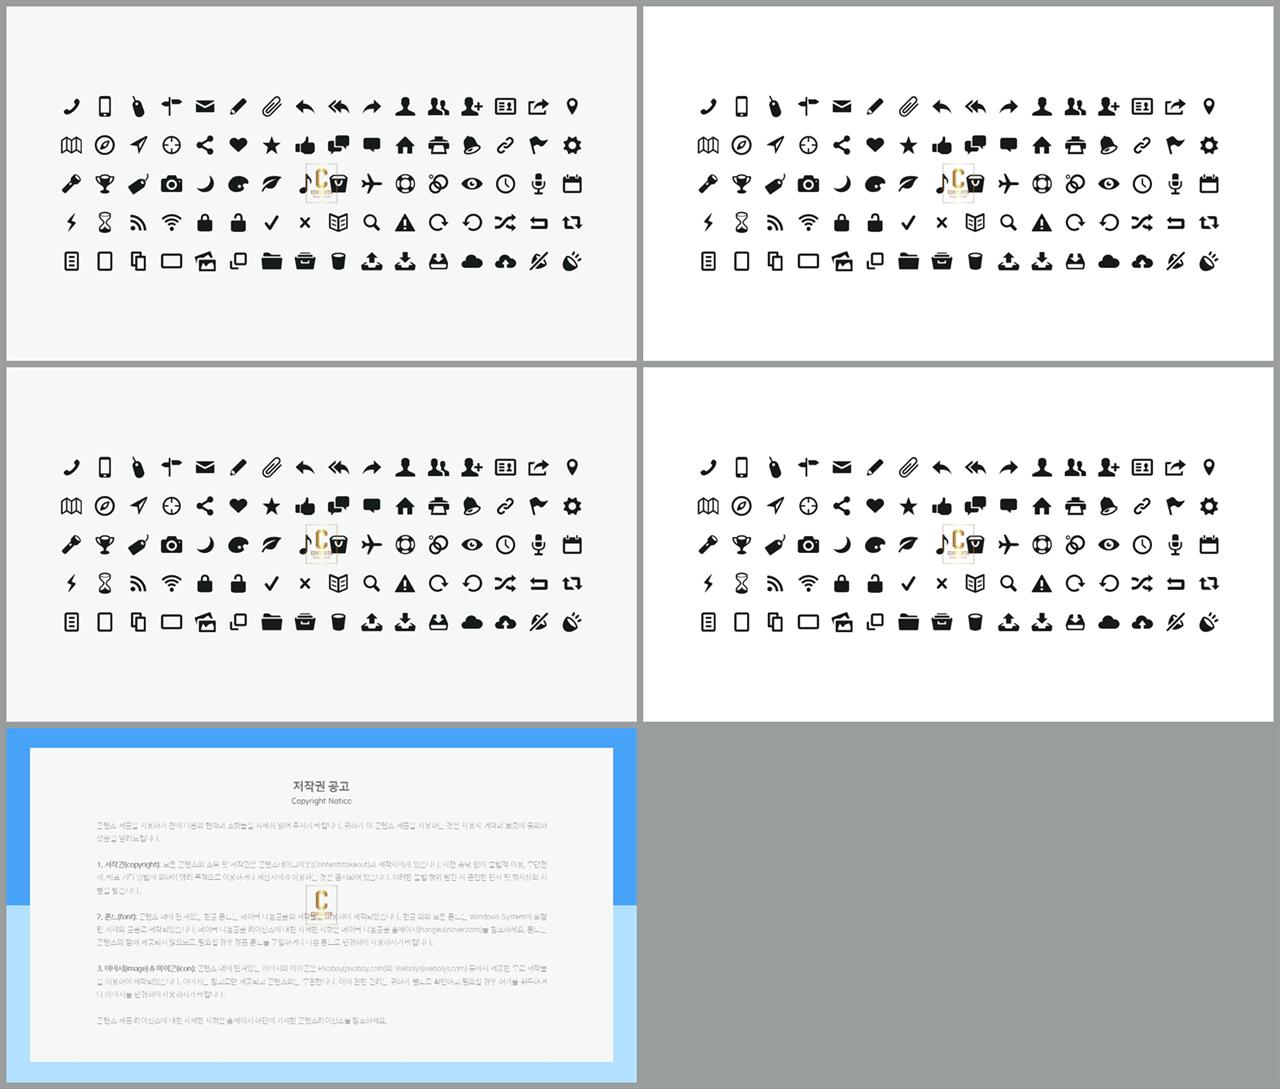The width and height of the screenshot is (1280, 1089).
Task: Click the 'Copyright Notice' subtitle text
Action: click(x=321, y=801)
